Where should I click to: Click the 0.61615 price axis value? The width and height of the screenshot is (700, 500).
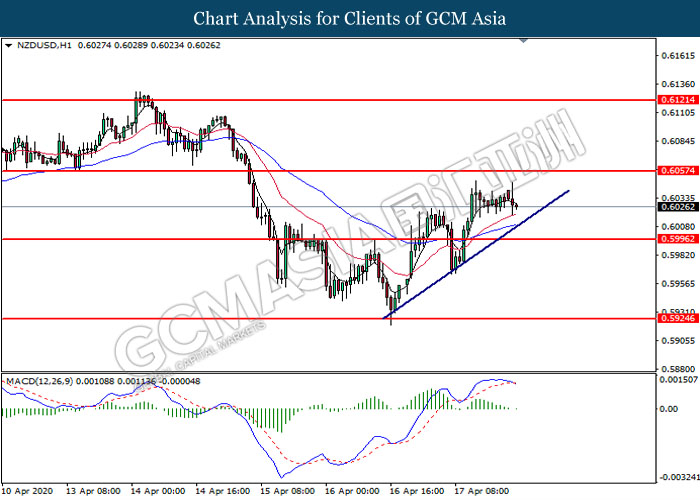(x=678, y=55)
